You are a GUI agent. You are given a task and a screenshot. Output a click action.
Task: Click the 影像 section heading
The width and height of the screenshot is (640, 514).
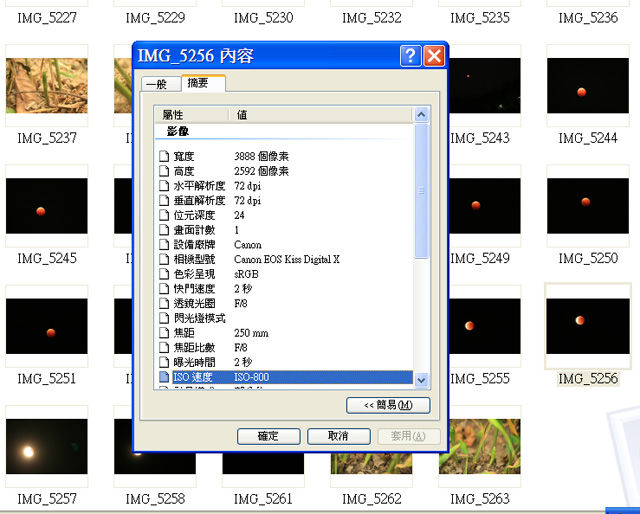click(178, 131)
